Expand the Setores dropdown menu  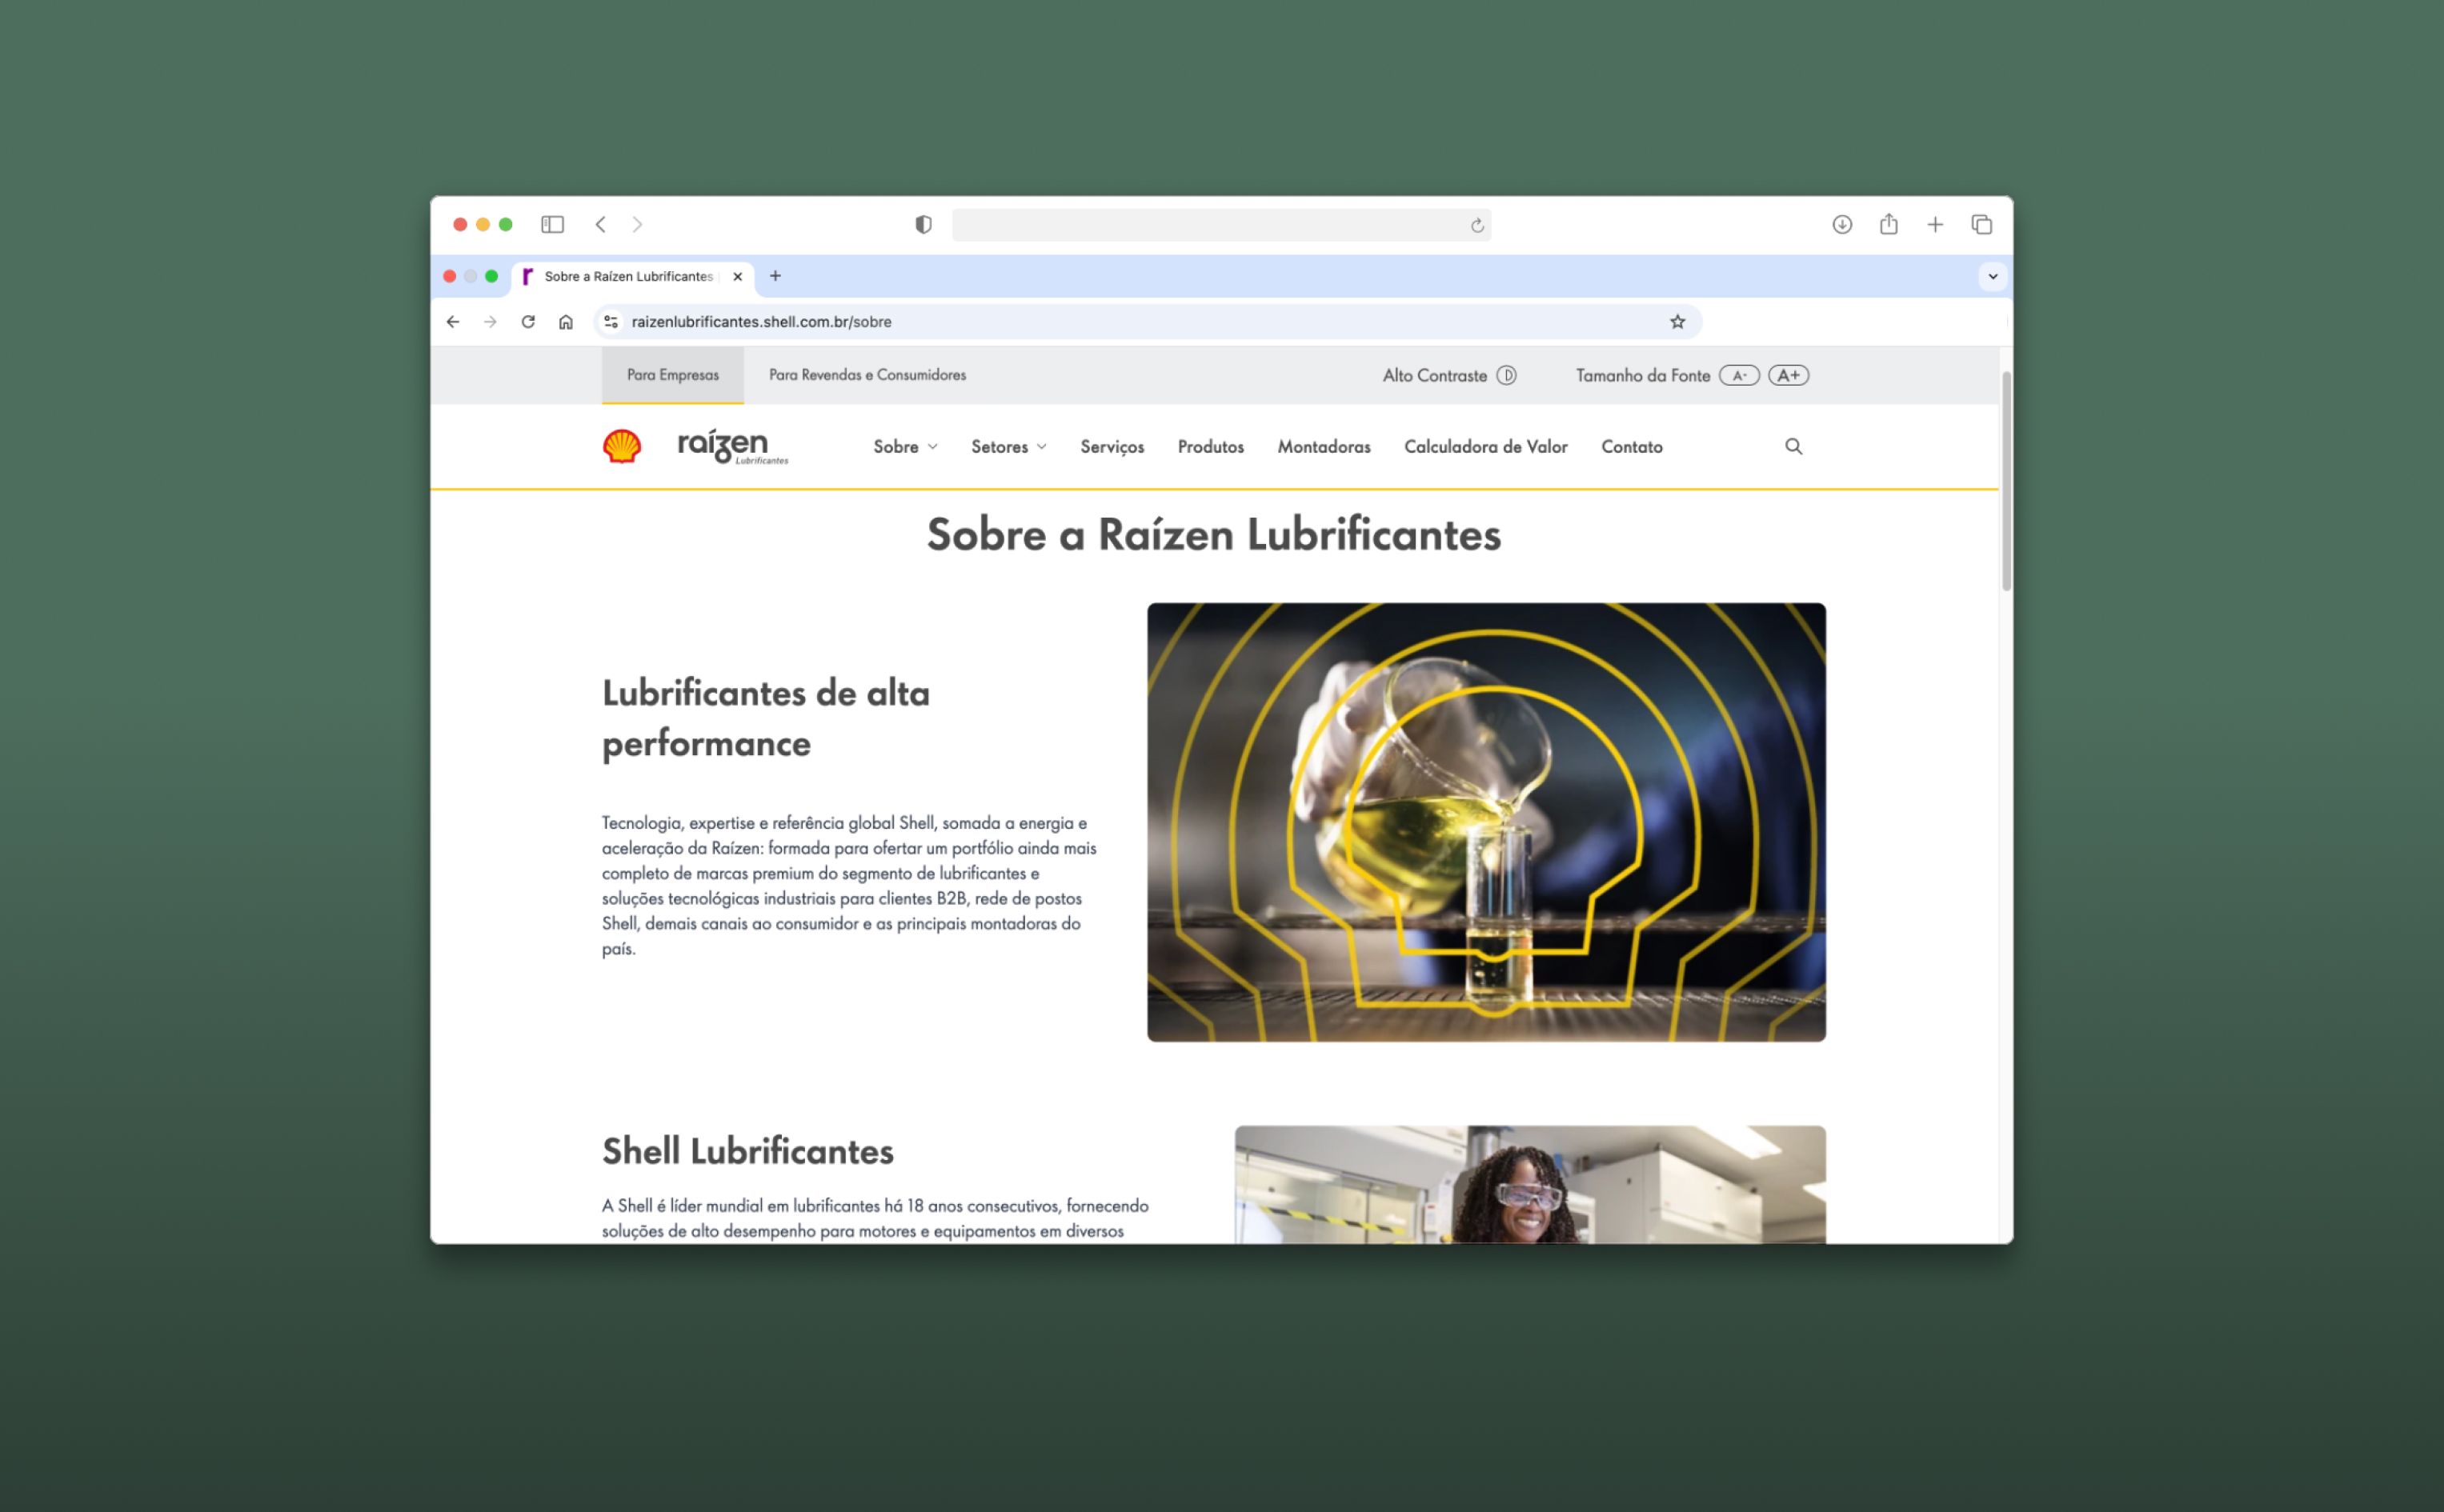[x=1008, y=446]
